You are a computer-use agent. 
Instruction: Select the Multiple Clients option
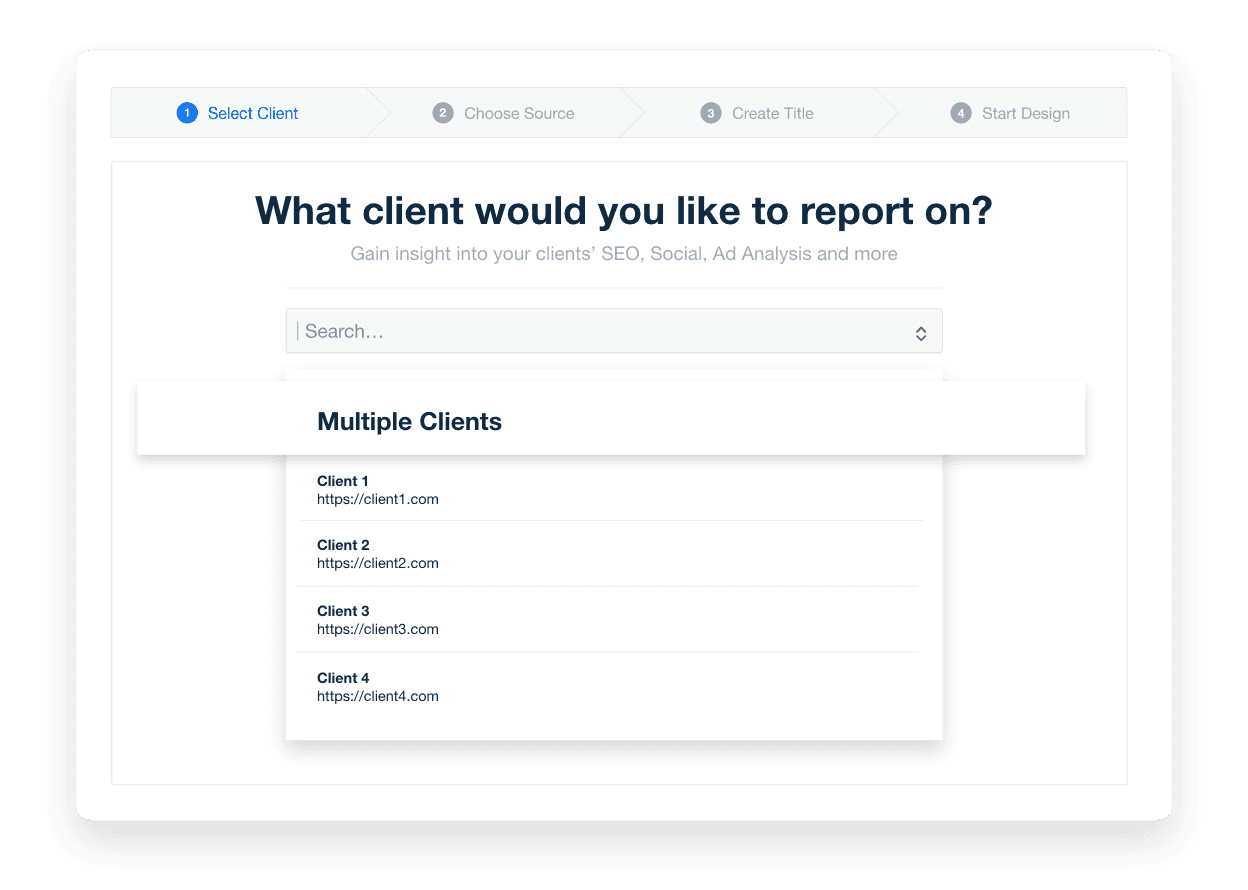[x=409, y=421]
